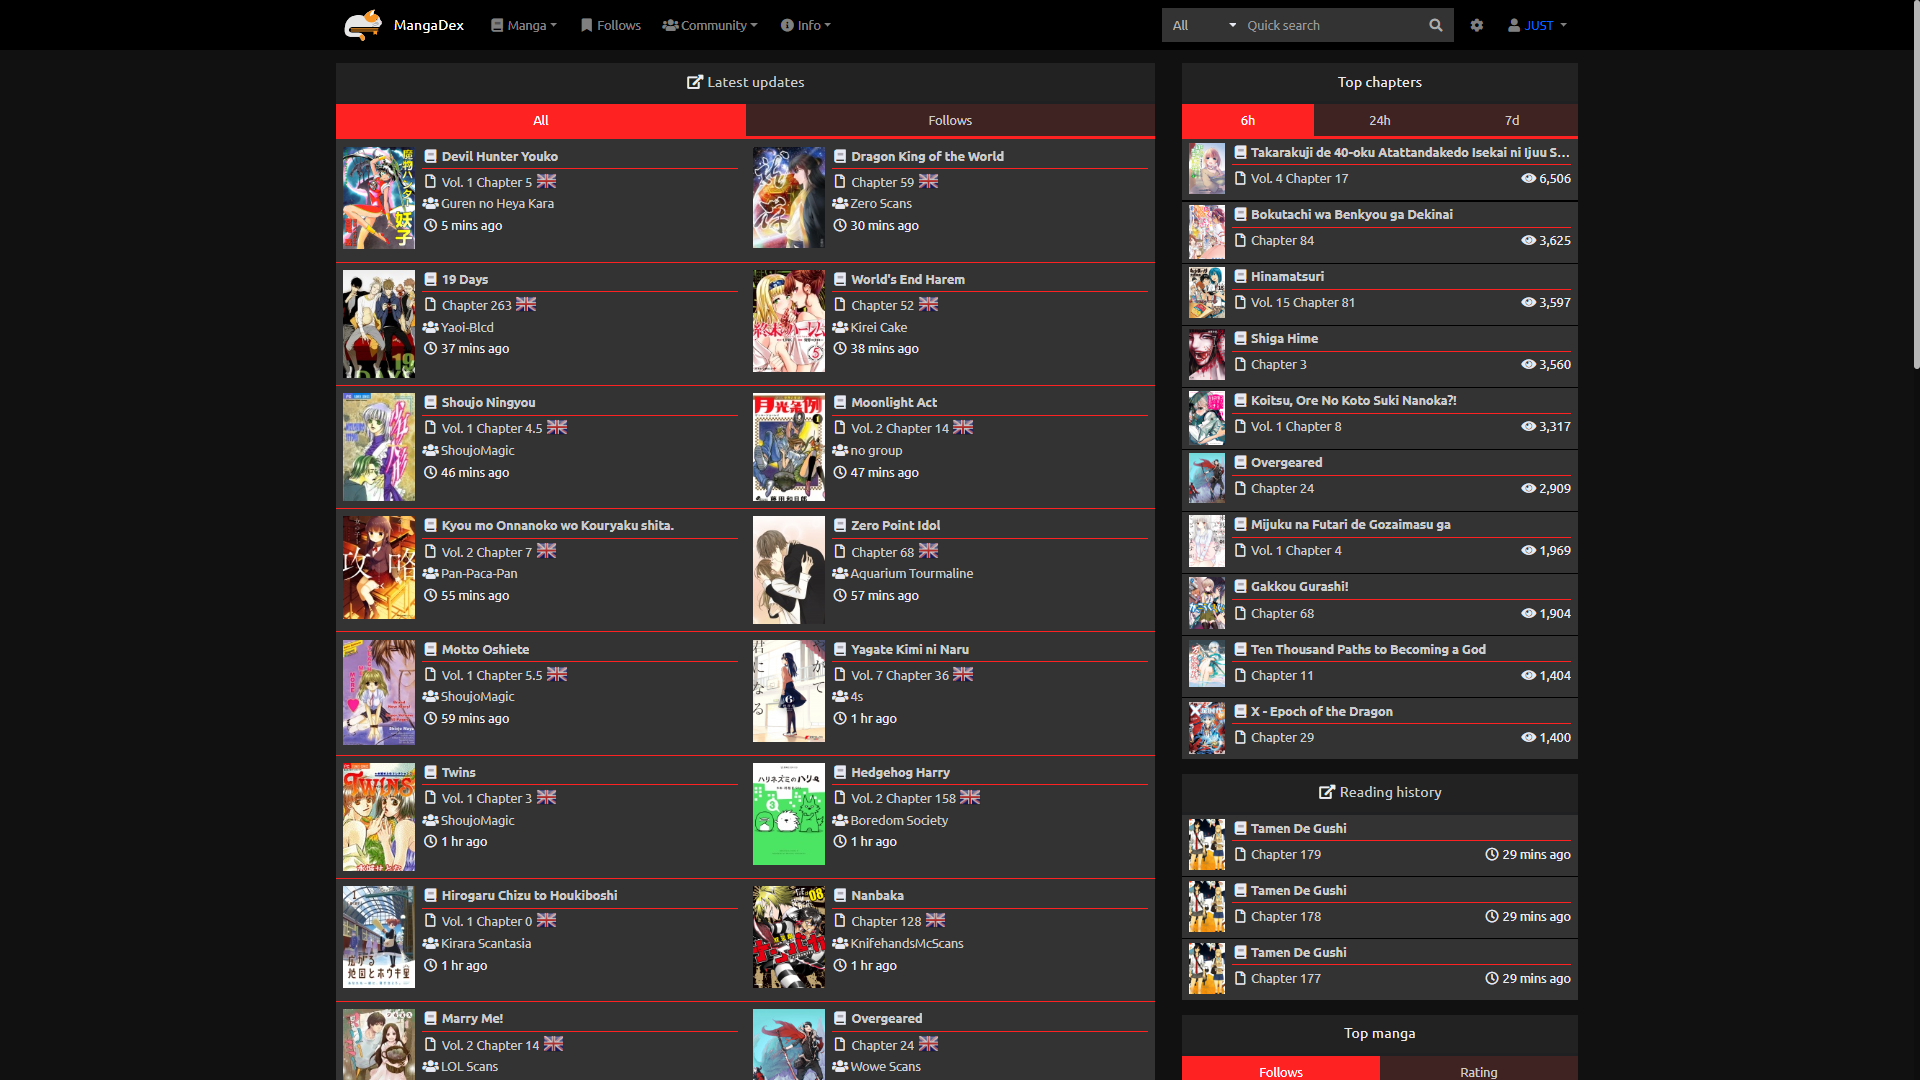This screenshot has height=1080, width=1920.
Task: Click the MangaDex cat logo
Action: click(x=362, y=25)
